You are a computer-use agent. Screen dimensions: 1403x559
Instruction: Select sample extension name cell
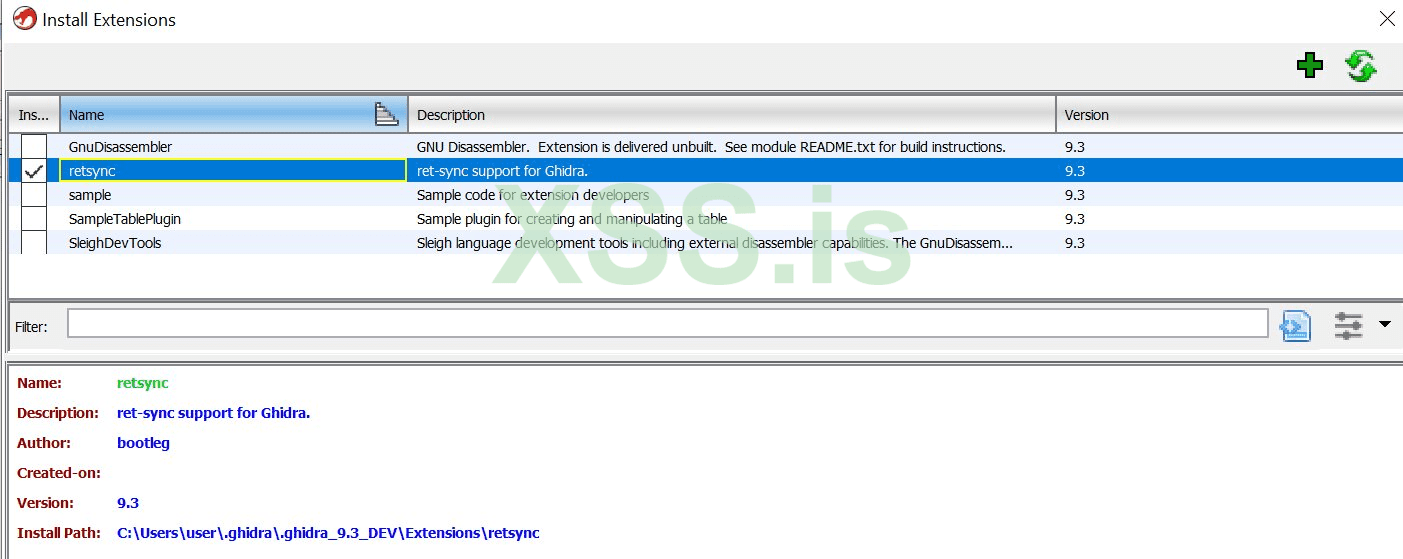[x=234, y=195]
